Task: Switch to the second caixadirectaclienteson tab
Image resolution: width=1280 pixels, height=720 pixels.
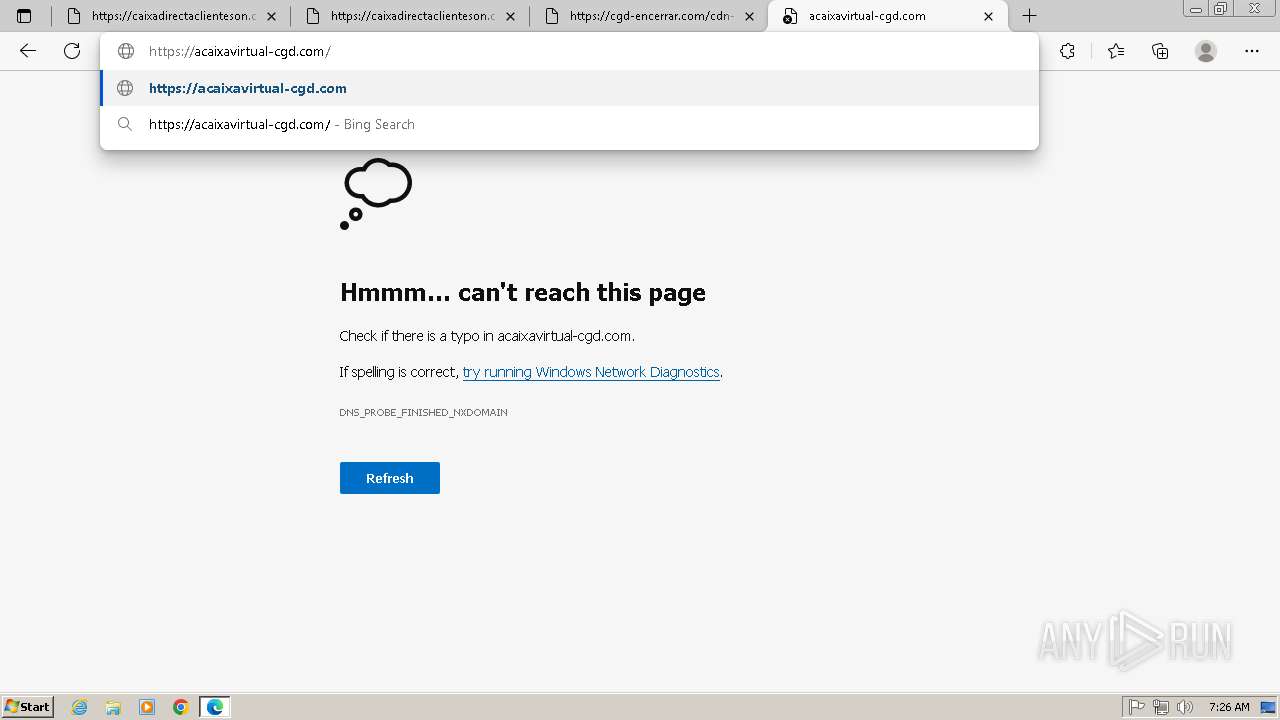Action: (411, 16)
